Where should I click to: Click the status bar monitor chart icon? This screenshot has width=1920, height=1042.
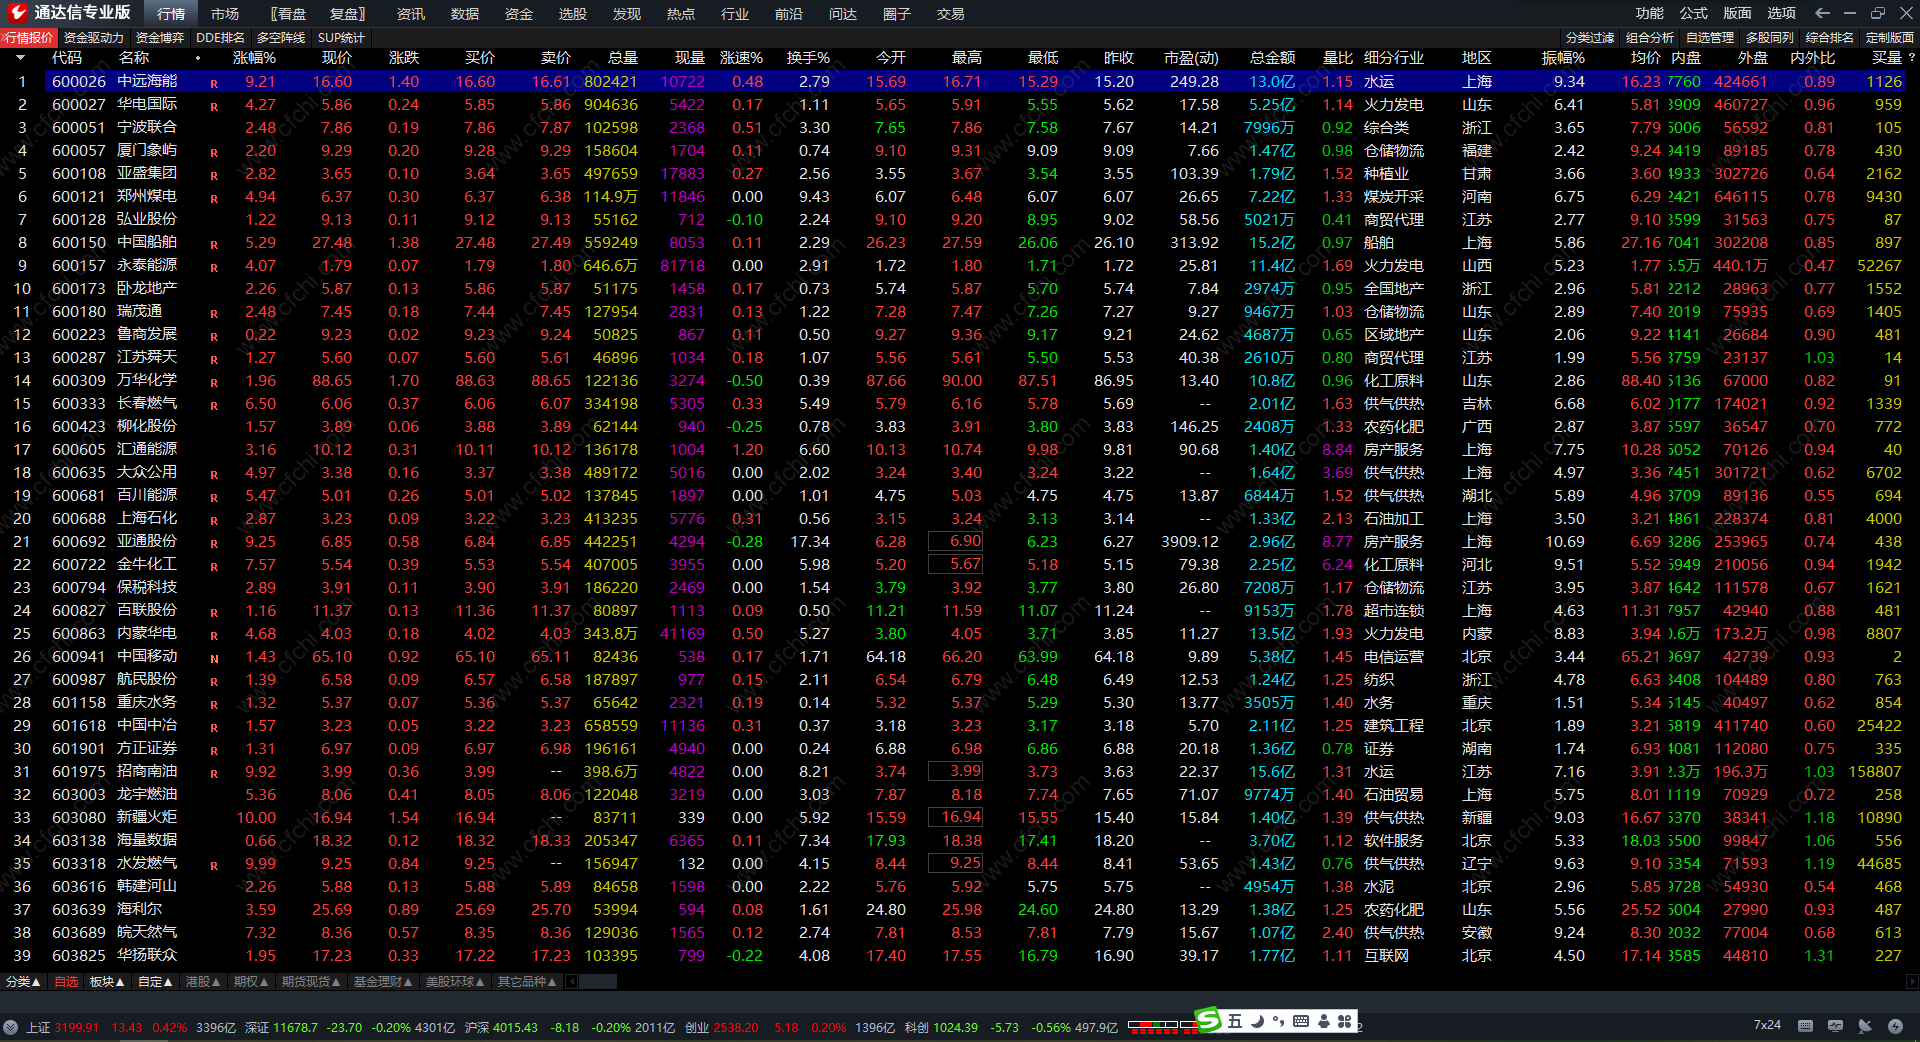tap(1835, 1026)
